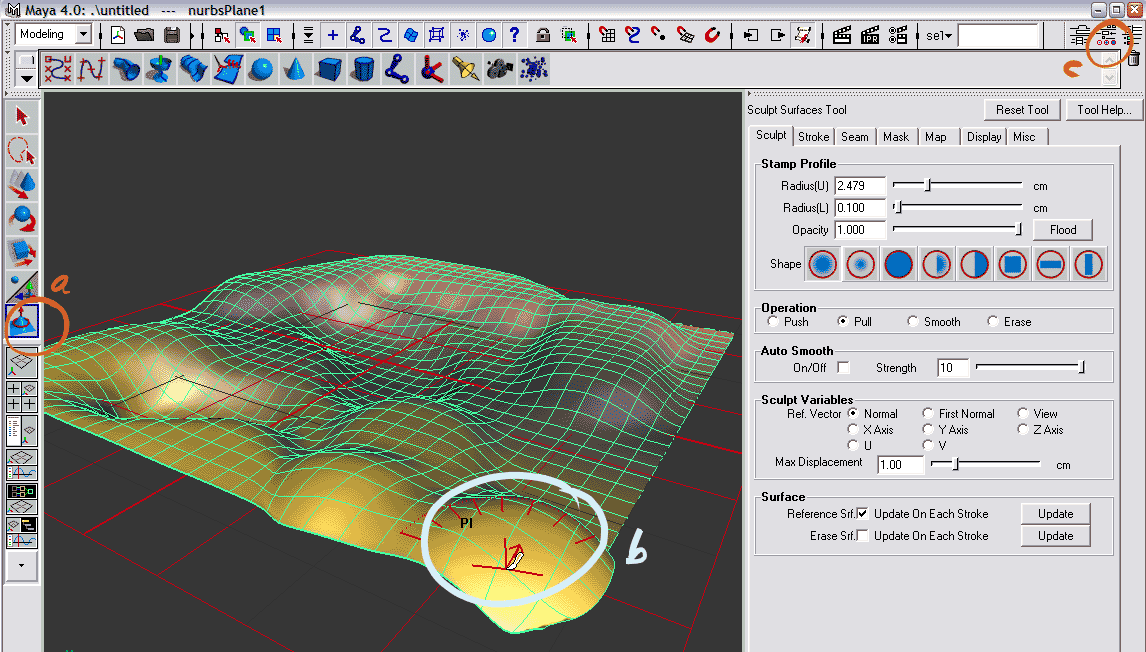The width and height of the screenshot is (1146, 652).
Task: Switch to the Stroke tab
Action: pos(813,137)
